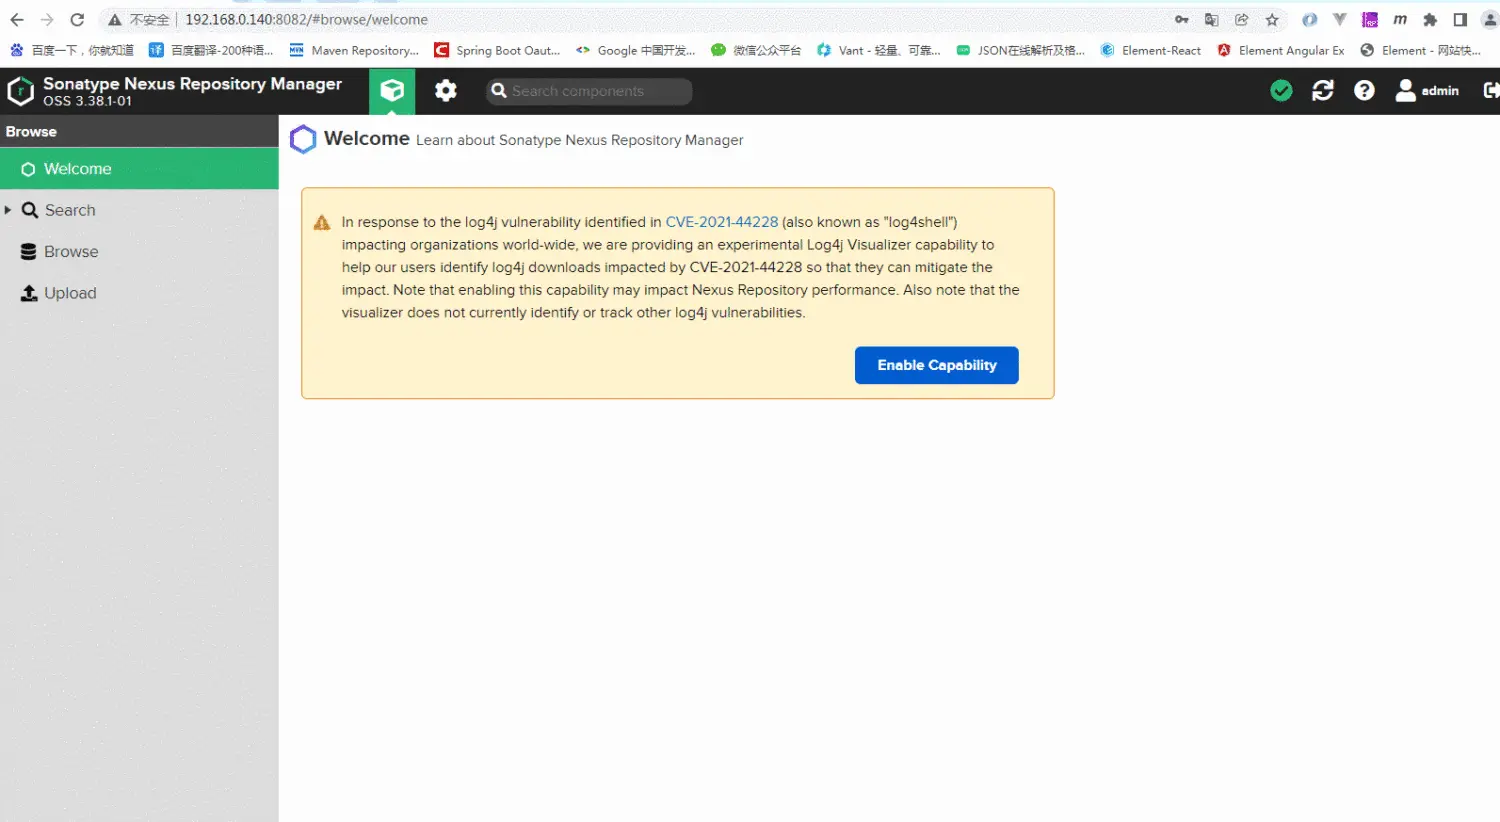Open the Help question mark menu
Image resolution: width=1500 pixels, height=822 pixels.
[x=1364, y=91]
